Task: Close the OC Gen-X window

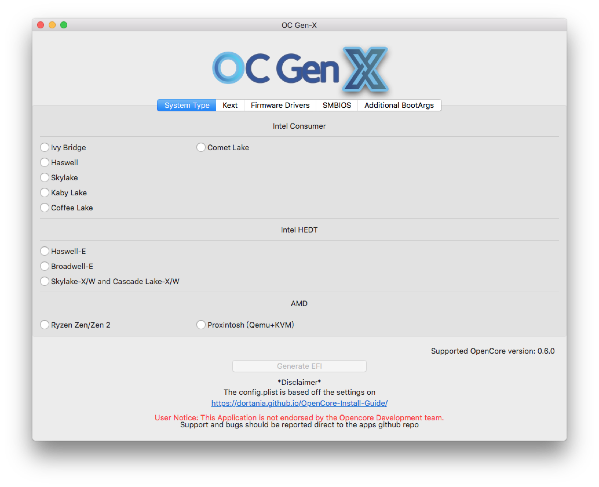Action: pyautogui.click(x=40, y=25)
